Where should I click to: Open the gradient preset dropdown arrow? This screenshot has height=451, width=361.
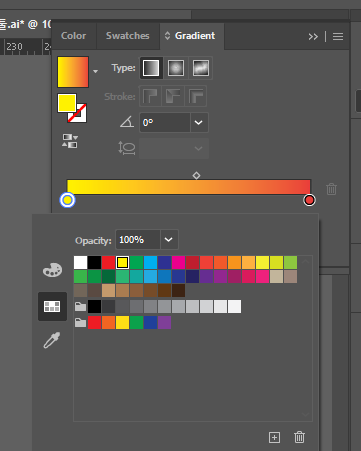coord(95,71)
